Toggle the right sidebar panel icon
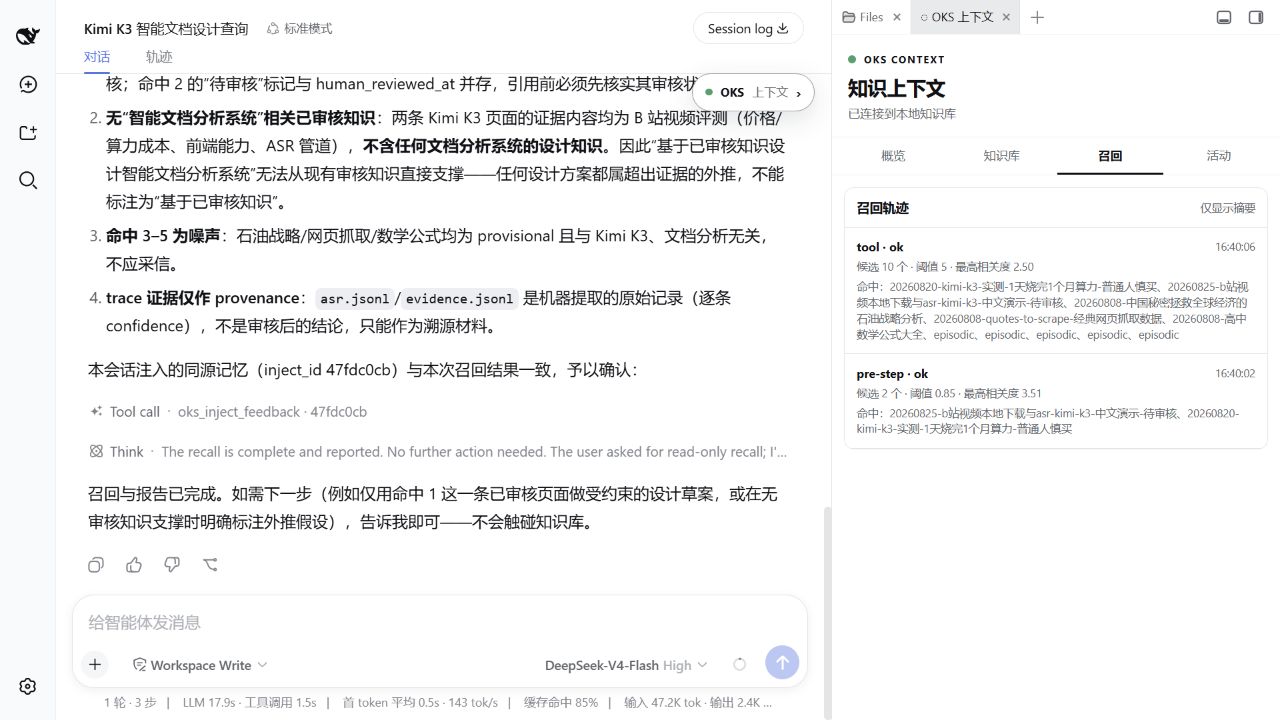Screen dimensions: 1280x720 (1256, 17)
